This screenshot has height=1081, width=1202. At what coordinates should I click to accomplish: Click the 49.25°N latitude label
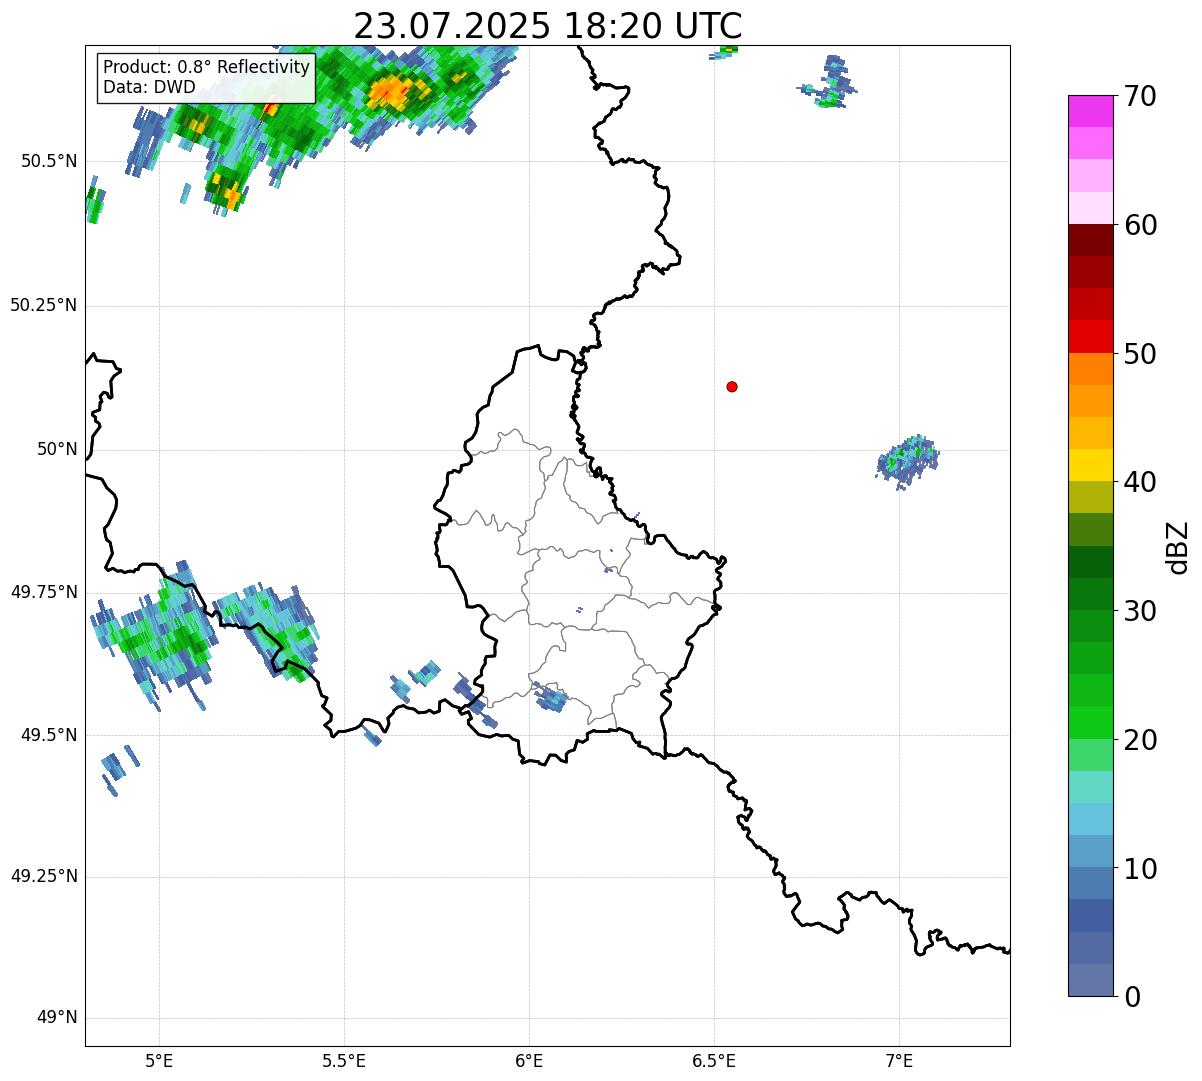coord(44,877)
